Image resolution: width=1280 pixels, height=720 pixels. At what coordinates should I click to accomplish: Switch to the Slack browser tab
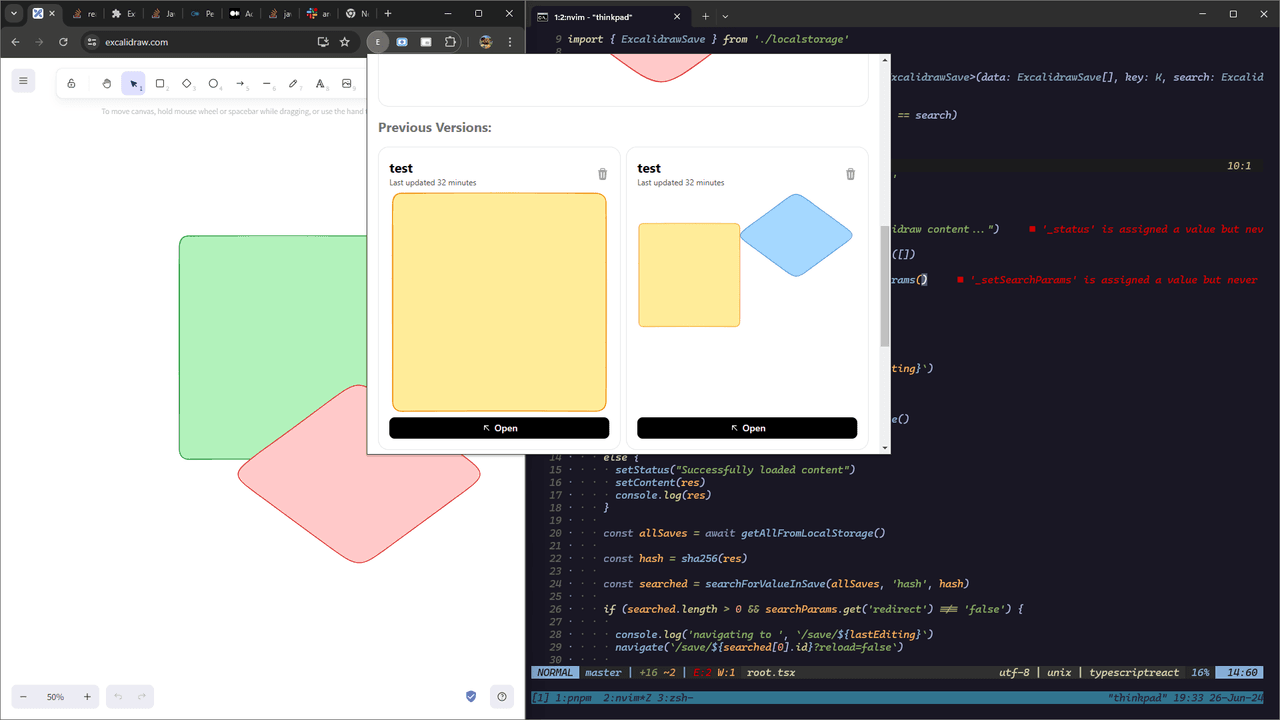(x=317, y=14)
